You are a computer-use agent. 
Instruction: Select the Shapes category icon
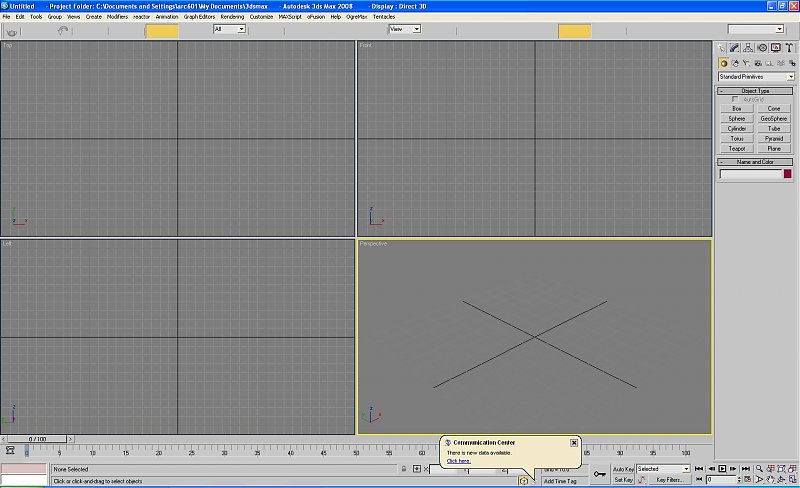pos(735,63)
